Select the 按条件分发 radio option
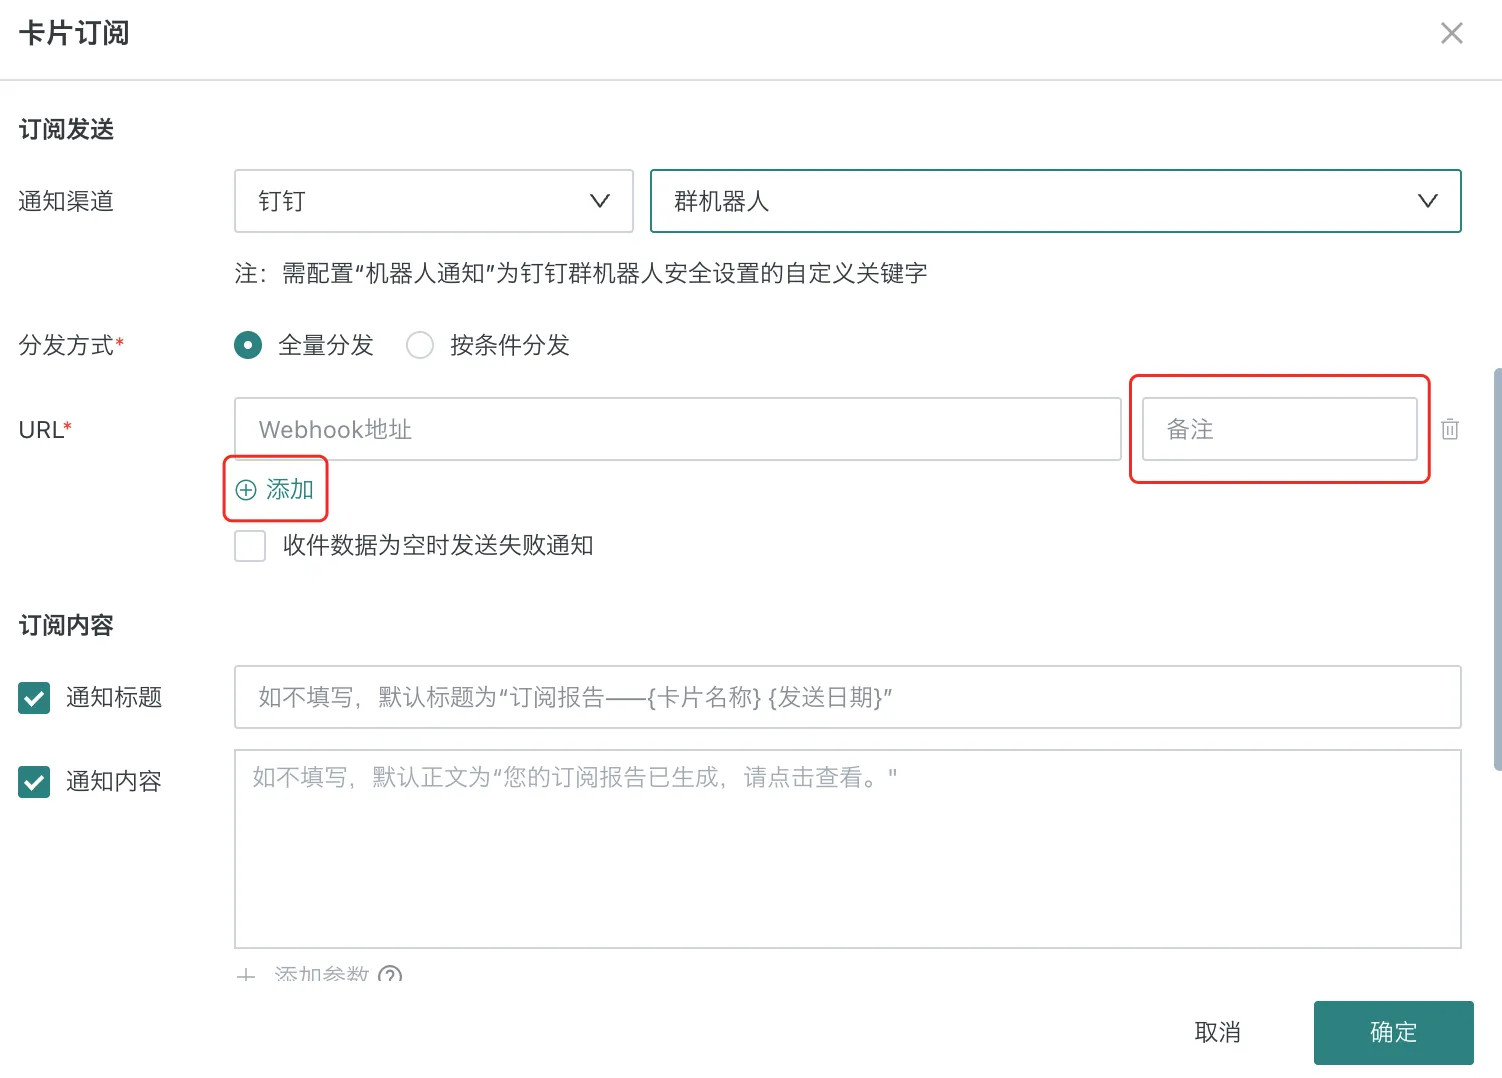Image resolution: width=1502 pixels, height=1078 pixels. [x=420, y=345]
